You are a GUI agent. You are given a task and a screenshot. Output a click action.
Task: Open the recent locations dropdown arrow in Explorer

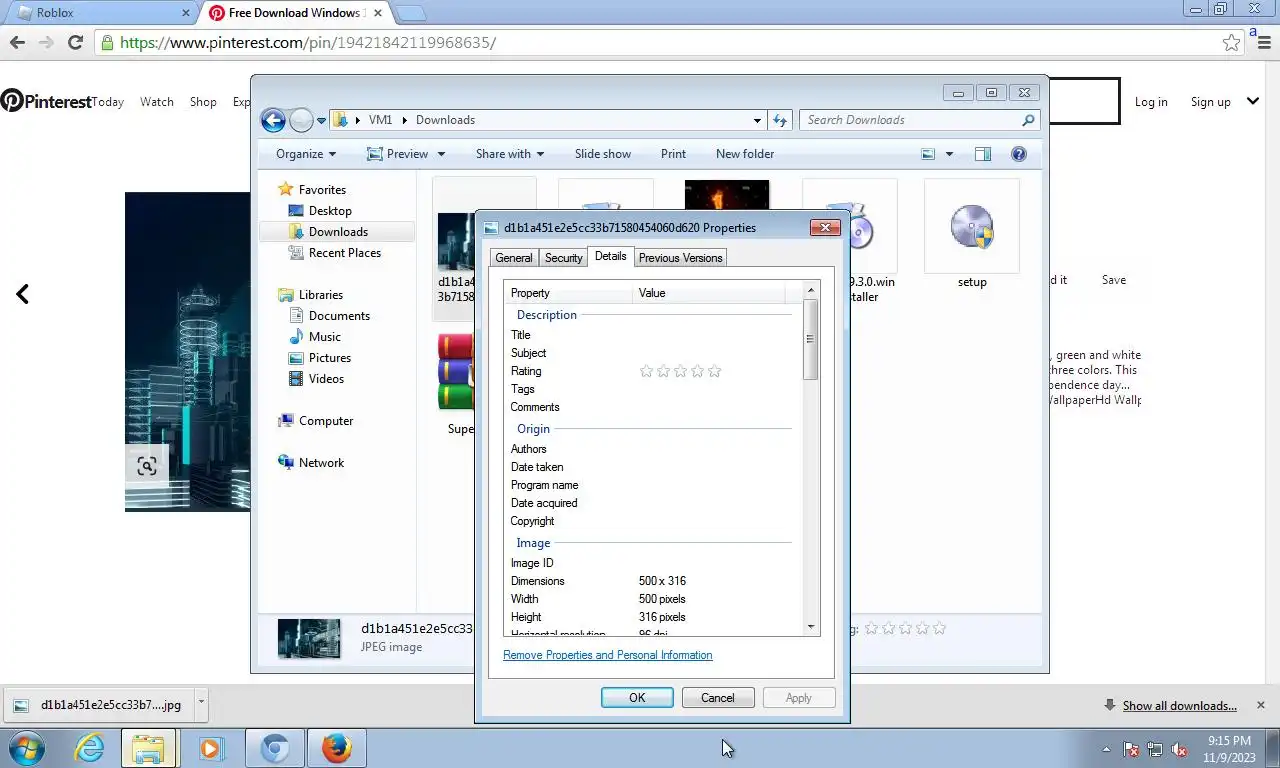321,120
